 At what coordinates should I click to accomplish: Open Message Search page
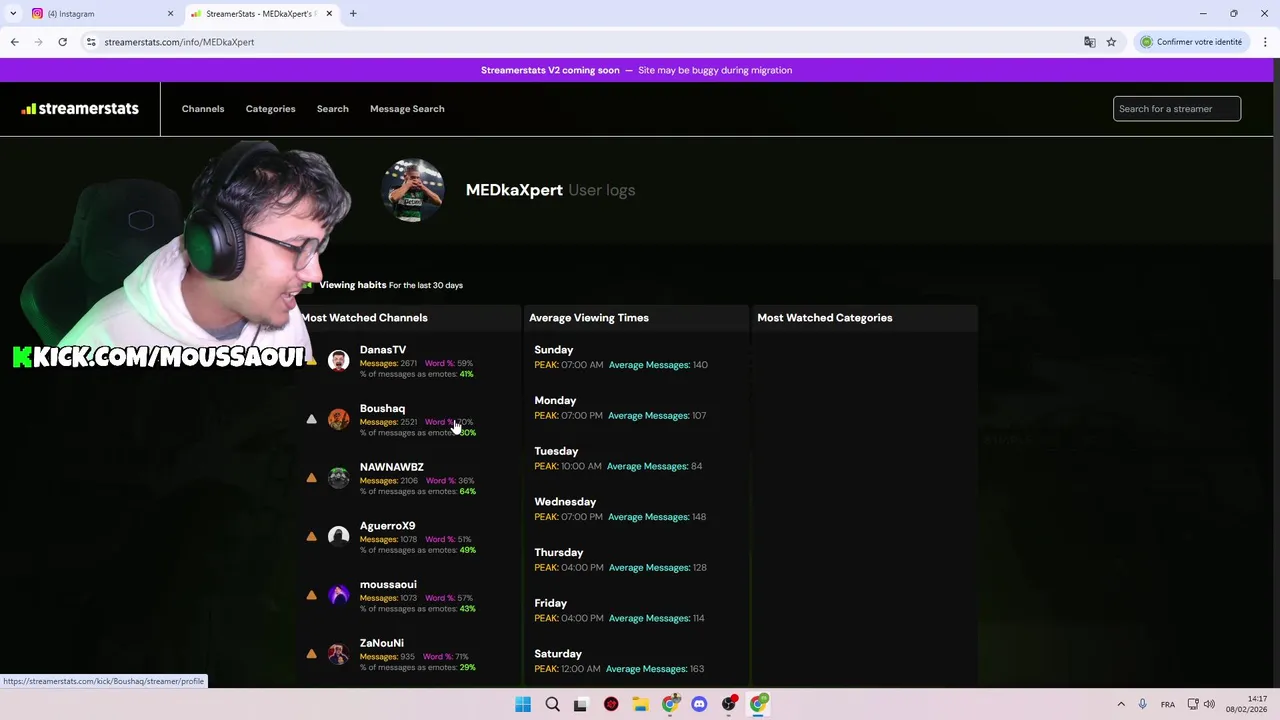407,109
